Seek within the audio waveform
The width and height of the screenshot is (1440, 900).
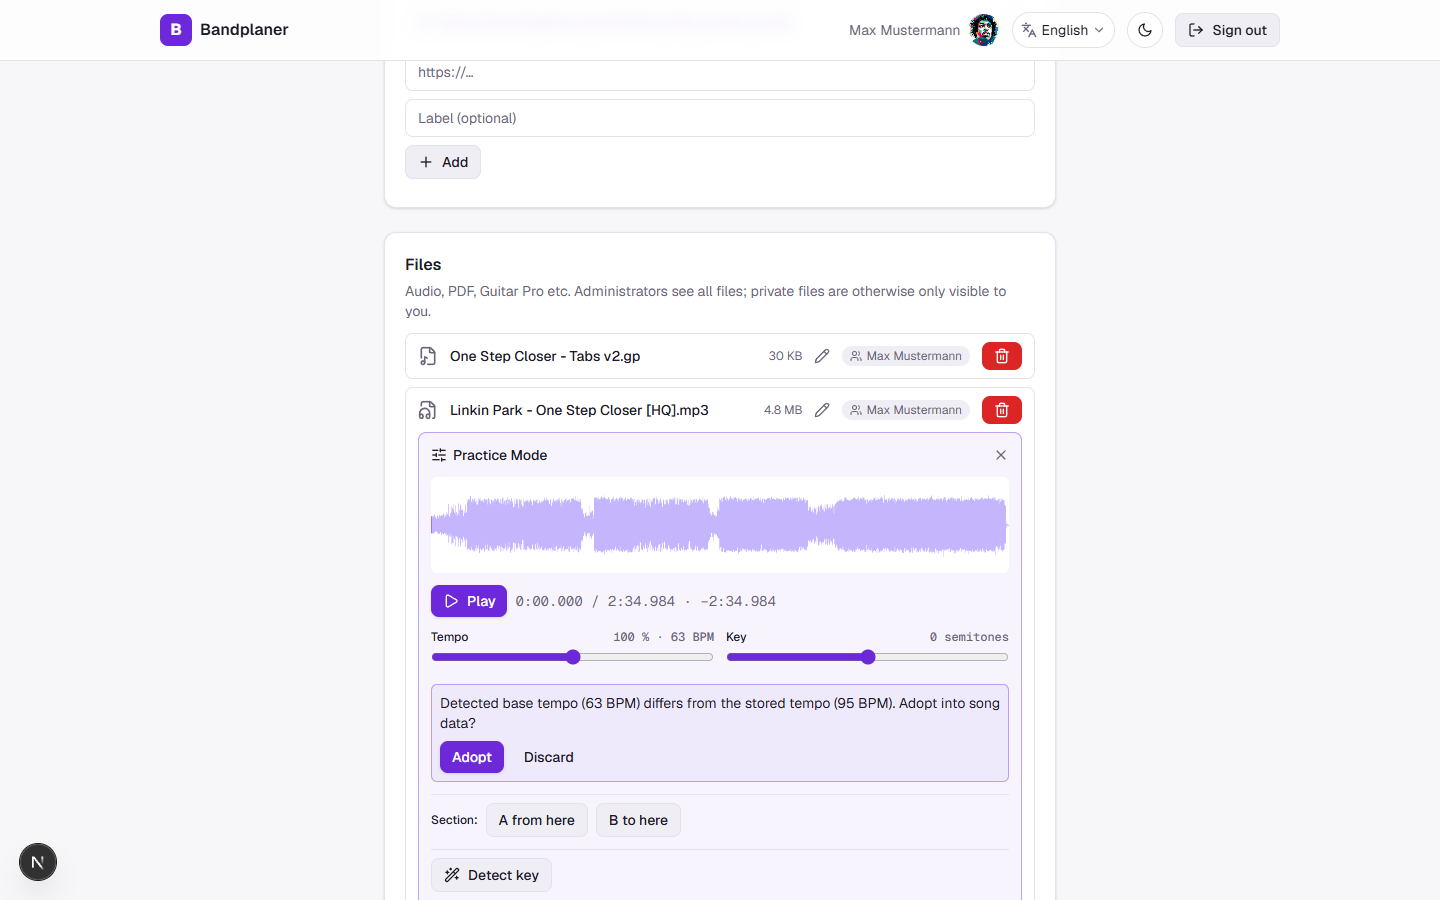(720, 525)
